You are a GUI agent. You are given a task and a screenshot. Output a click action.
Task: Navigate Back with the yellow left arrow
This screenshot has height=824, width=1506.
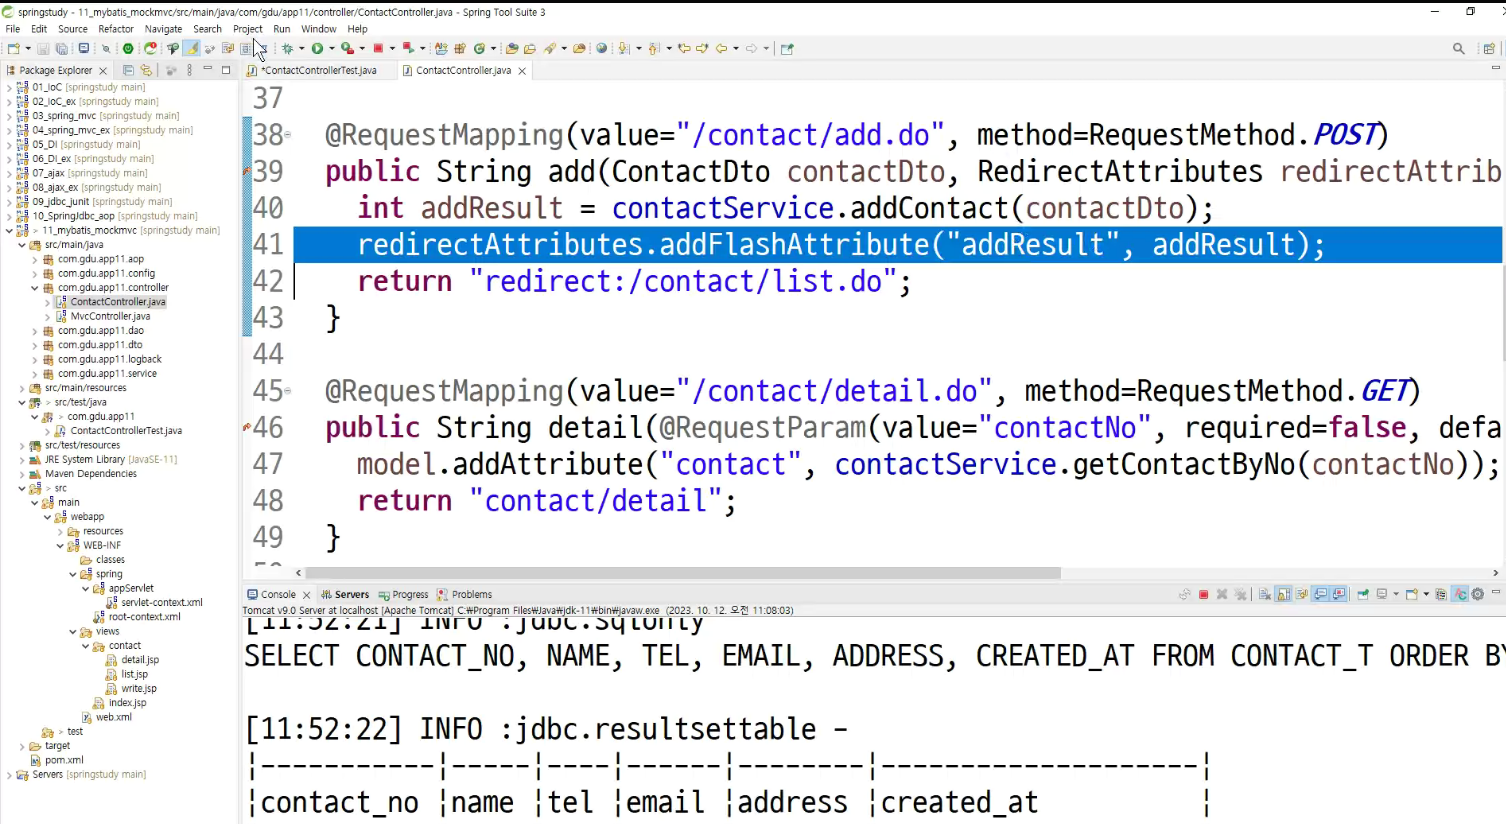721,48
